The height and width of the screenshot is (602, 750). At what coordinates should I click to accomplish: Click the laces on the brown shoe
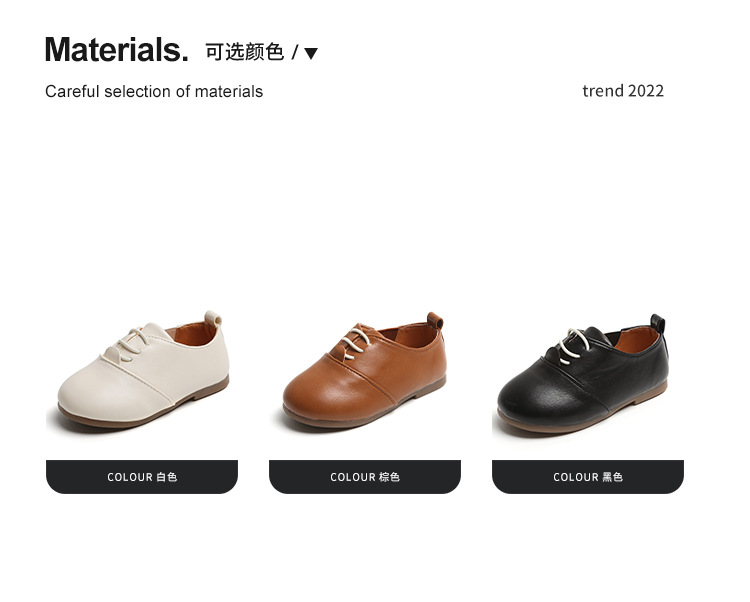click(354, 341)
